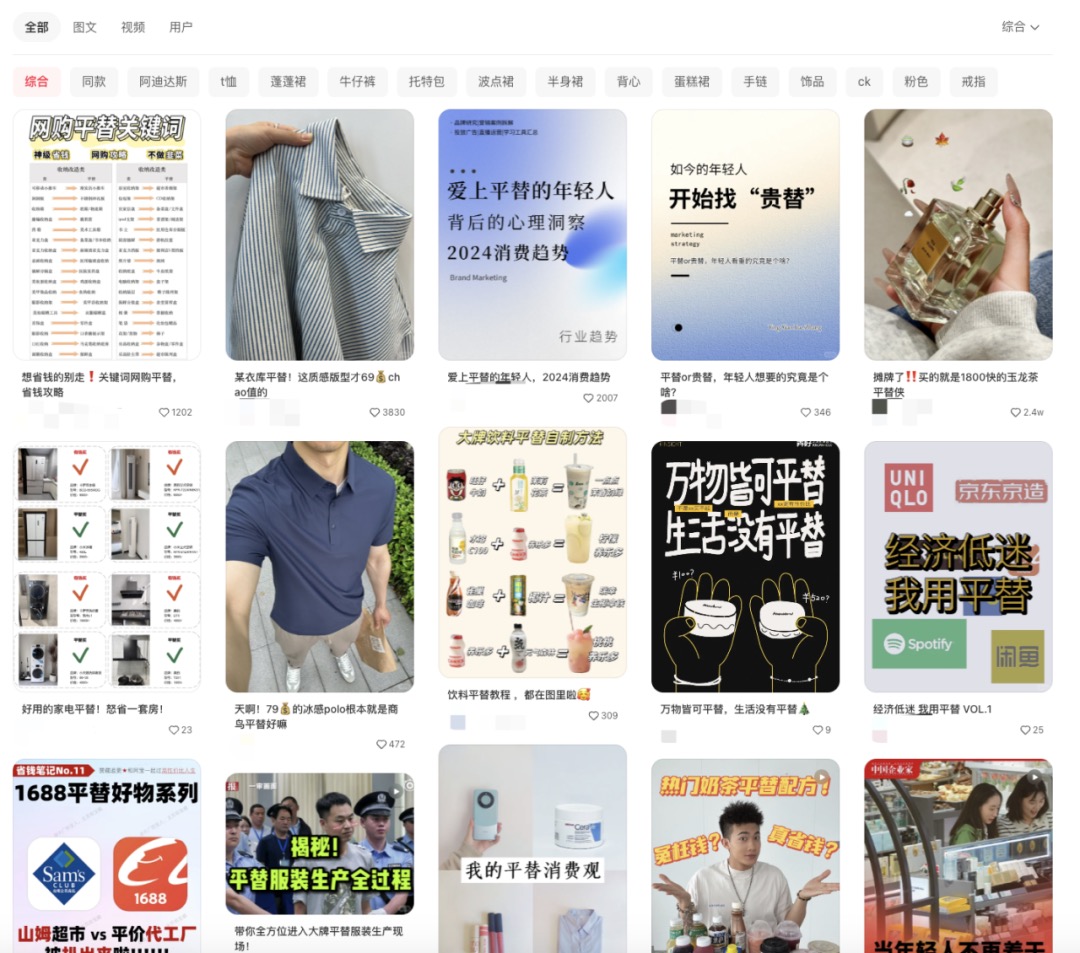Toggle the ck filter chip
This screenshot has height=953, width=1080.
point(863,81)
